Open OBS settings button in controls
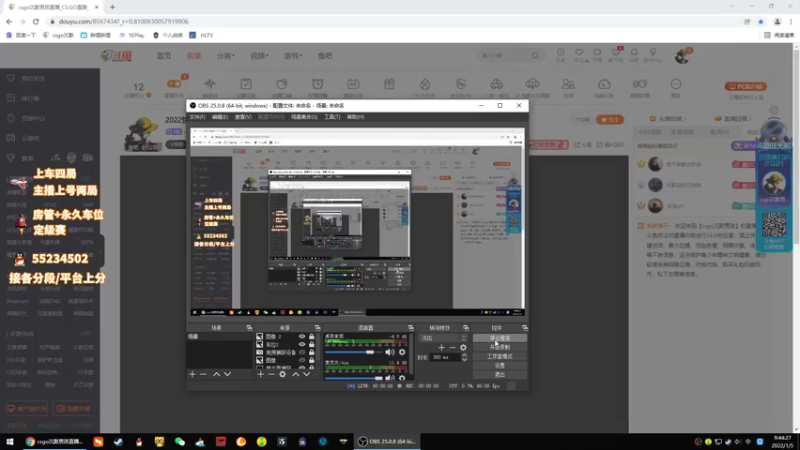 tap(499, 365)
